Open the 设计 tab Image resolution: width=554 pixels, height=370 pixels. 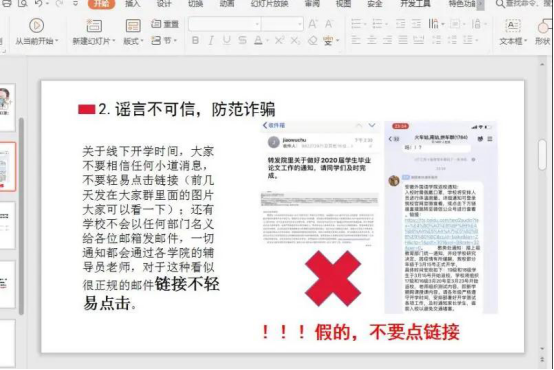164,4
